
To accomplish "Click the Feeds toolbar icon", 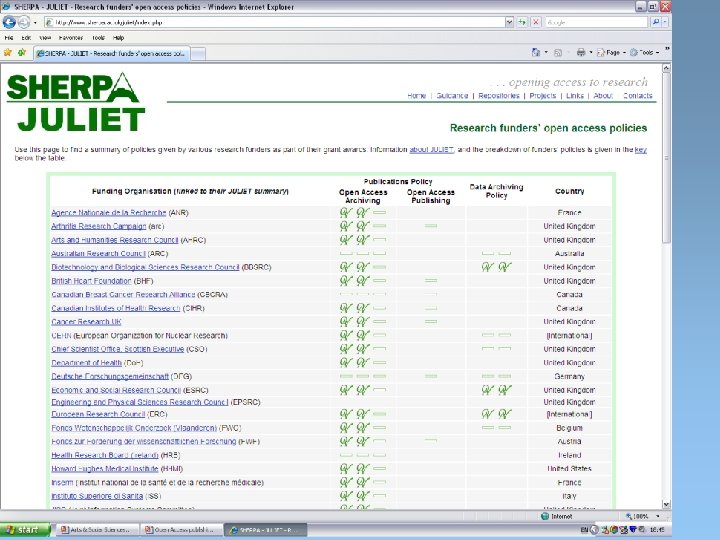I will tap(558, 53).
